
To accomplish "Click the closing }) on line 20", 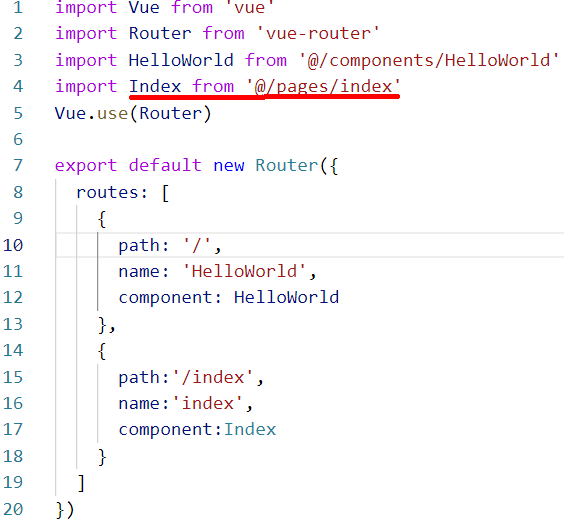I will click(x=65, y=510).
